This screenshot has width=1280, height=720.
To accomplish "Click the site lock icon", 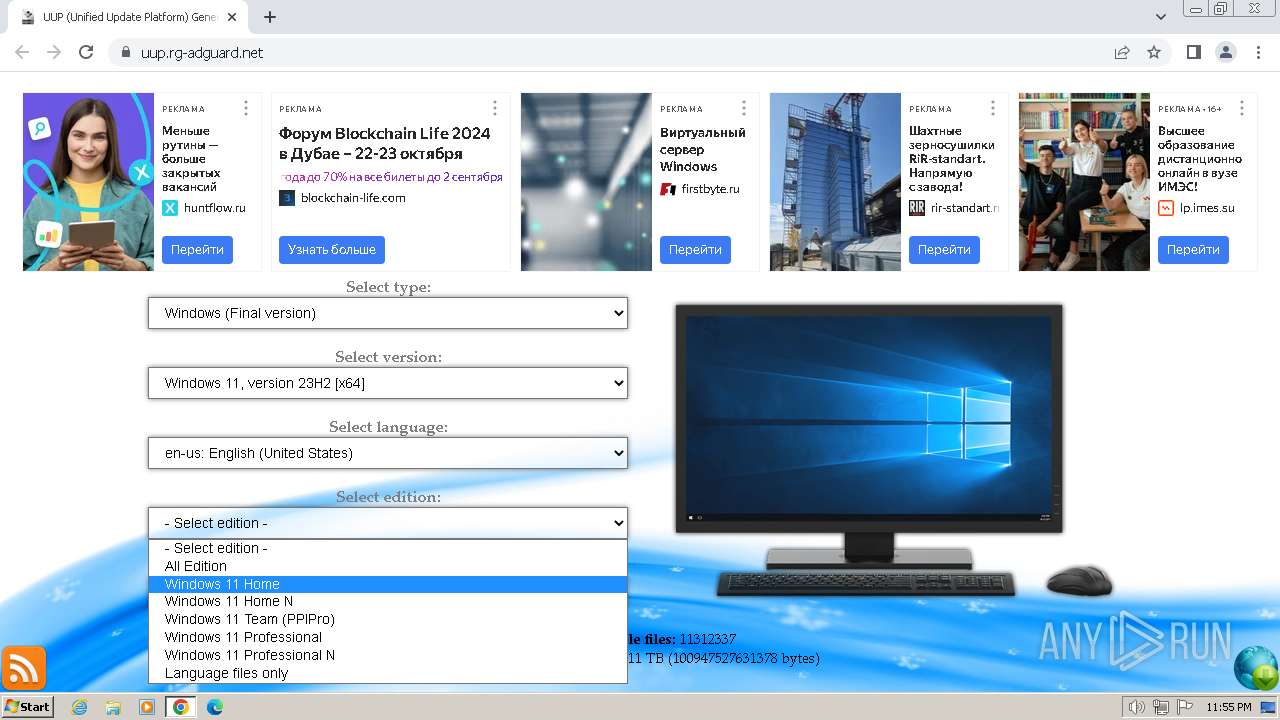I will click(x=126, y=52).
